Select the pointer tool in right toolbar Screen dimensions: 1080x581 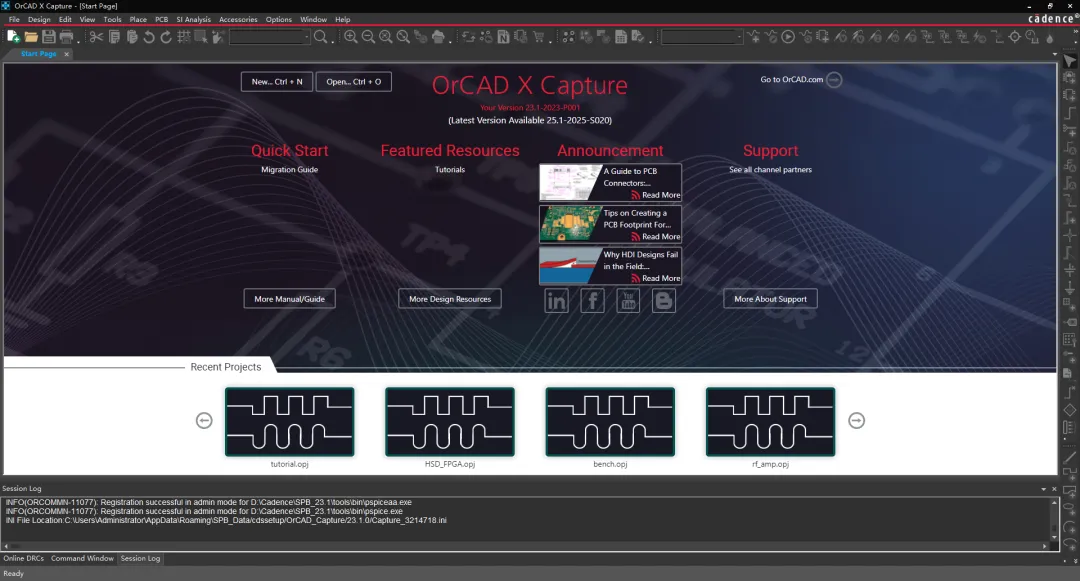(x=1070, y=61)
